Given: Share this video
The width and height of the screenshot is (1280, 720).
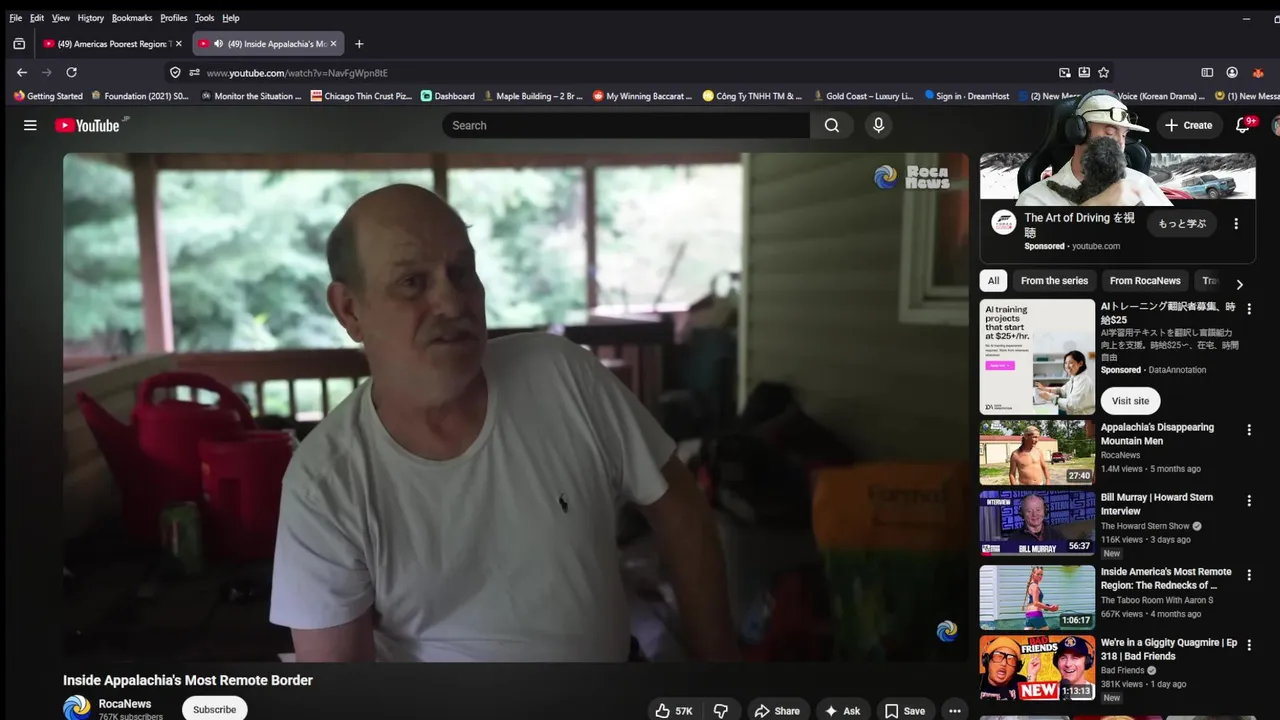Looking at the screenshot, I should [x=777, y=711].
